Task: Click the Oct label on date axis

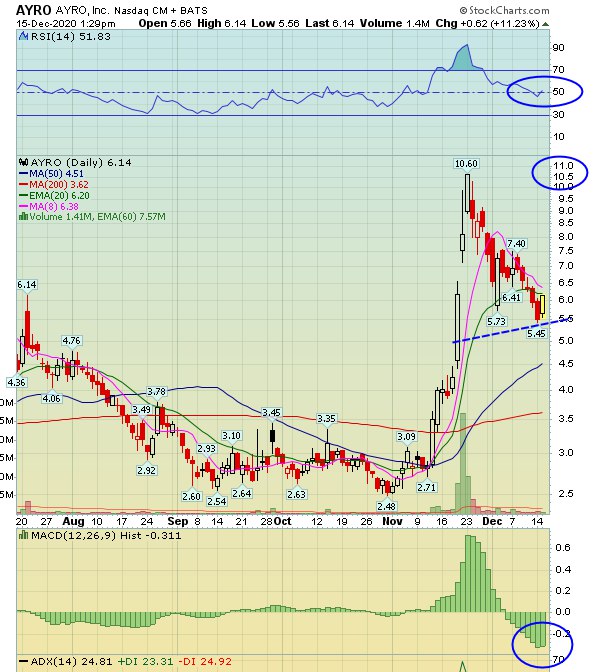Action: pyautogui.click(x=283, y=521)
